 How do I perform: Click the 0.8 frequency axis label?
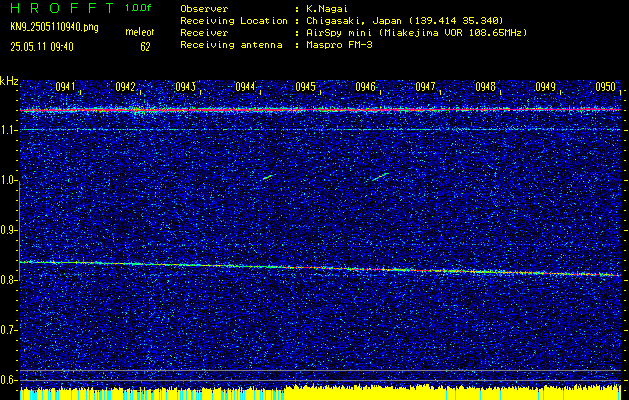point(8,280)
